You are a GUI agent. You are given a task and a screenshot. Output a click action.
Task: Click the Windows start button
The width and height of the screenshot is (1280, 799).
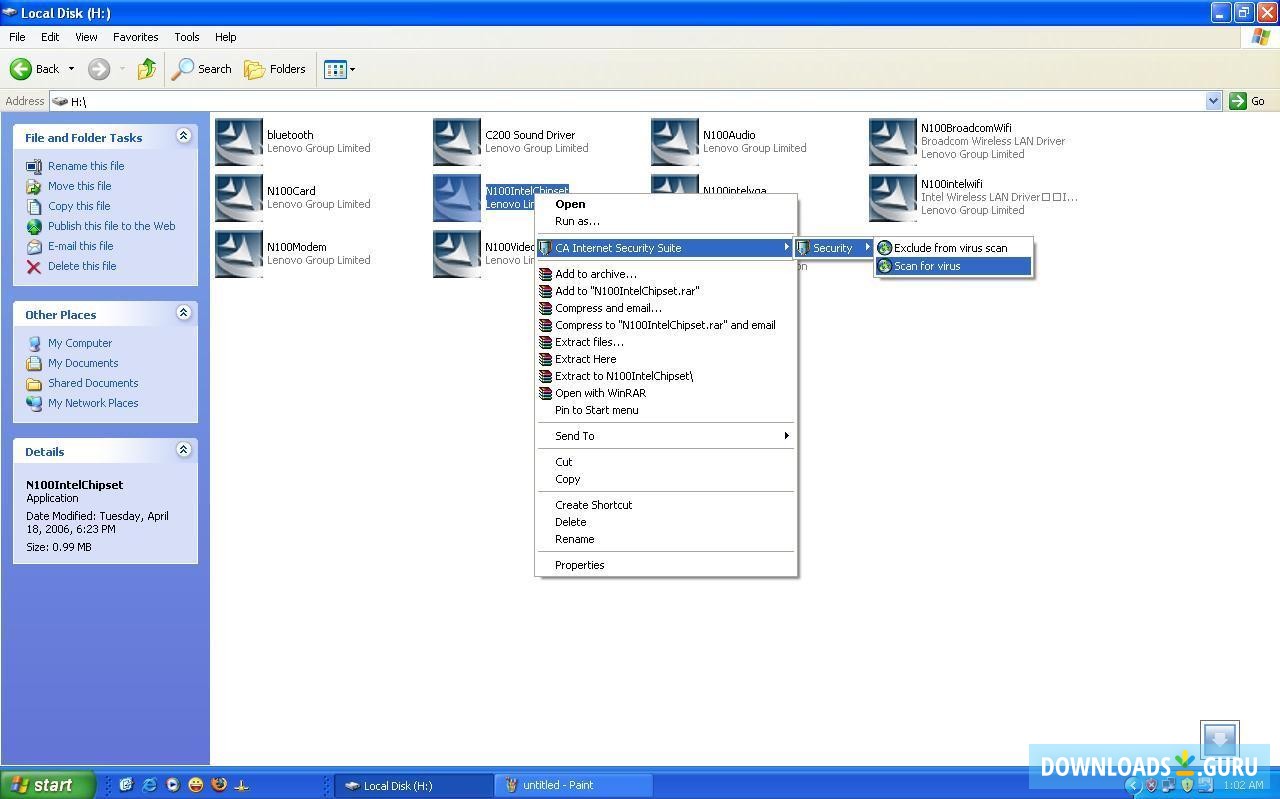pos(47,785)
